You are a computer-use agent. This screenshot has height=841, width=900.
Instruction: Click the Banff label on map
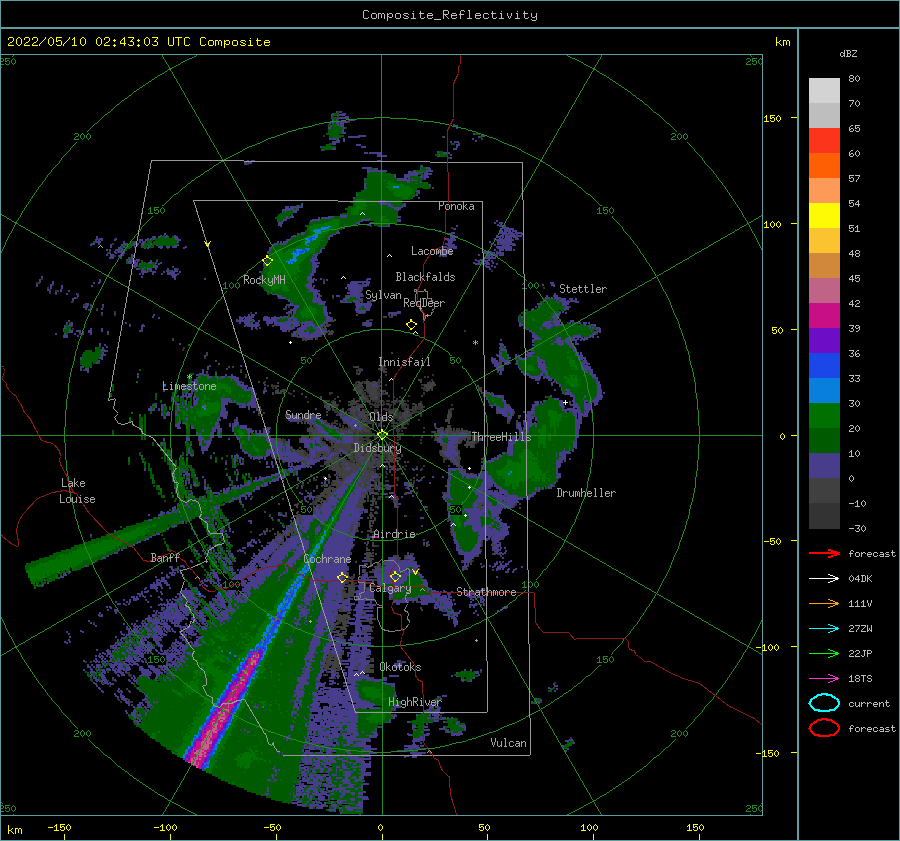tap(165, 557)
